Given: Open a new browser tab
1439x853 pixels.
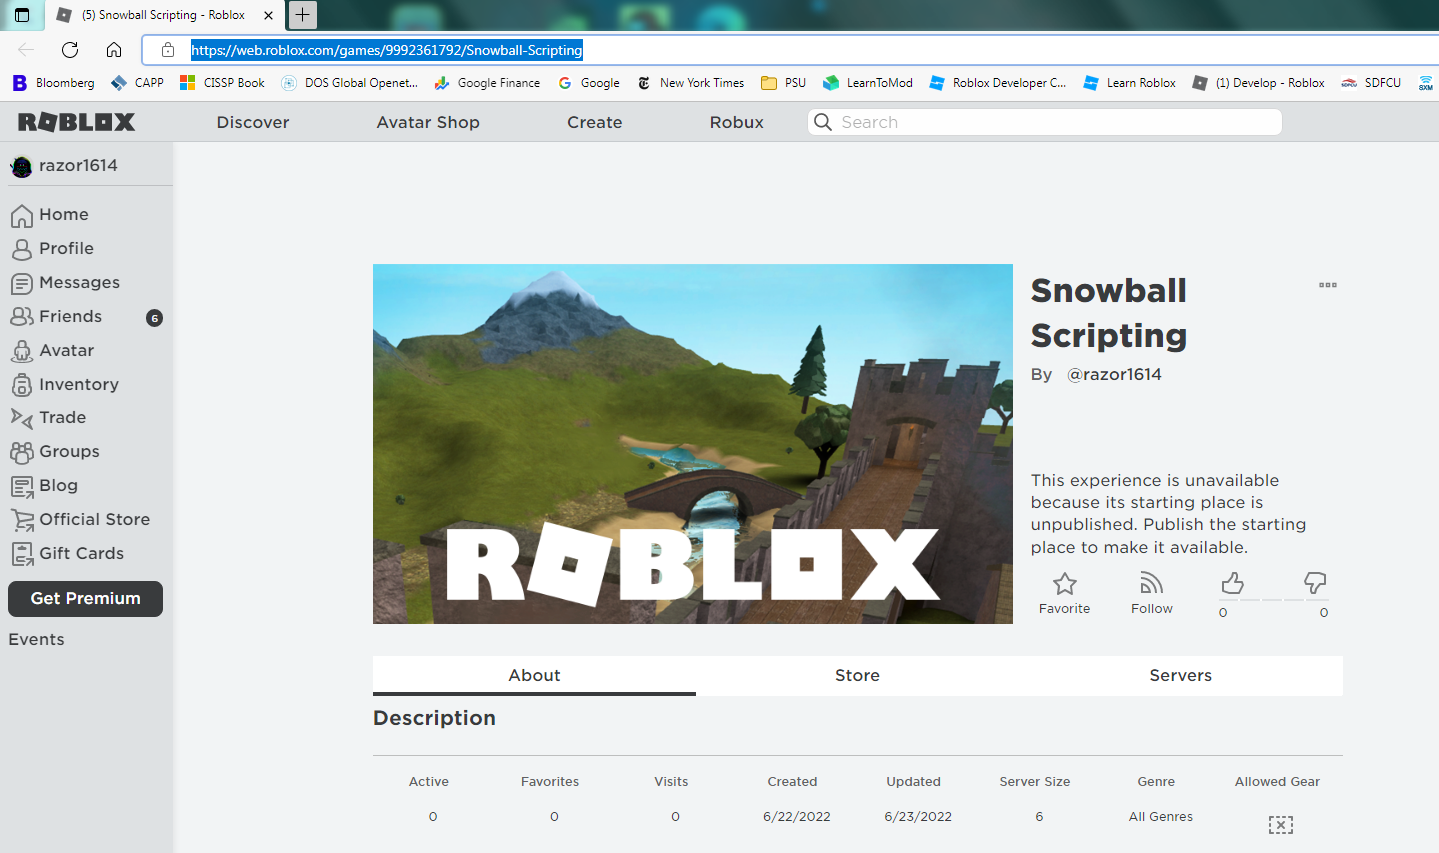Looking at the screenshot, I should point(302,15).
